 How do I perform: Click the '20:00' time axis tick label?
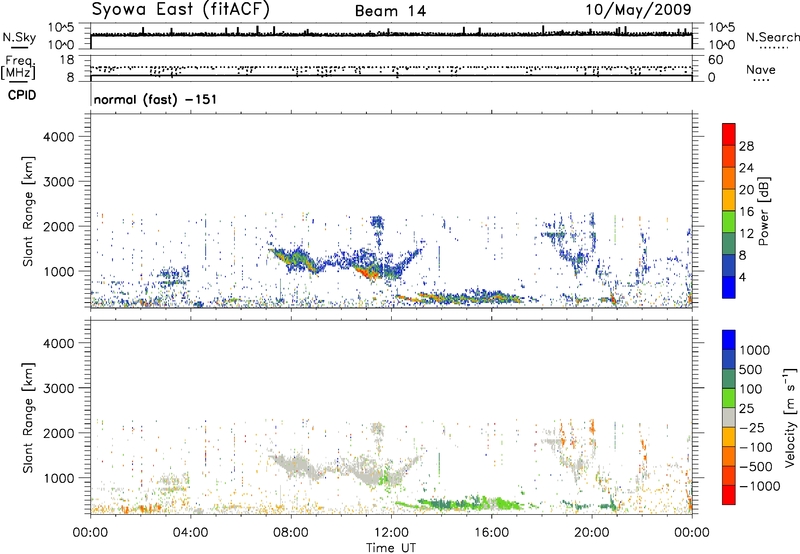tap(591, 533)
